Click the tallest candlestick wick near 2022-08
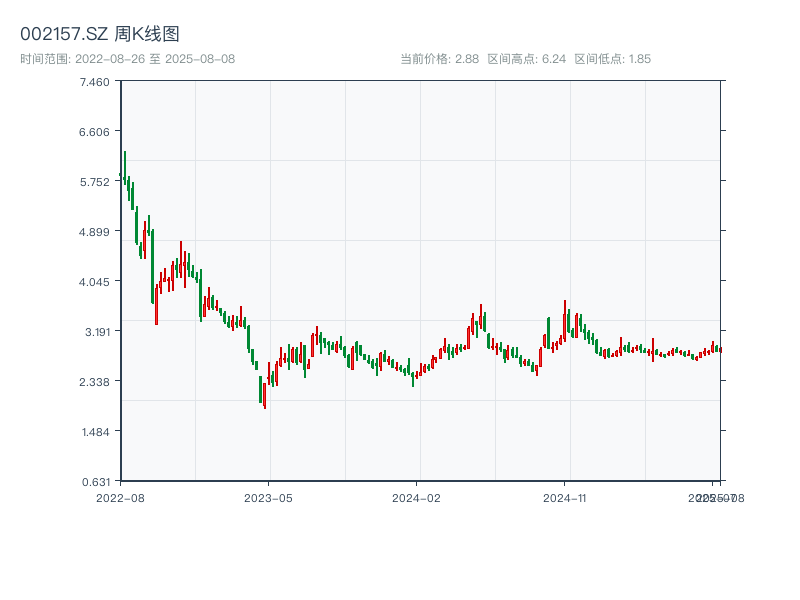Image resolution: width=800 pixels, height=600 pixels. point(125,166)
